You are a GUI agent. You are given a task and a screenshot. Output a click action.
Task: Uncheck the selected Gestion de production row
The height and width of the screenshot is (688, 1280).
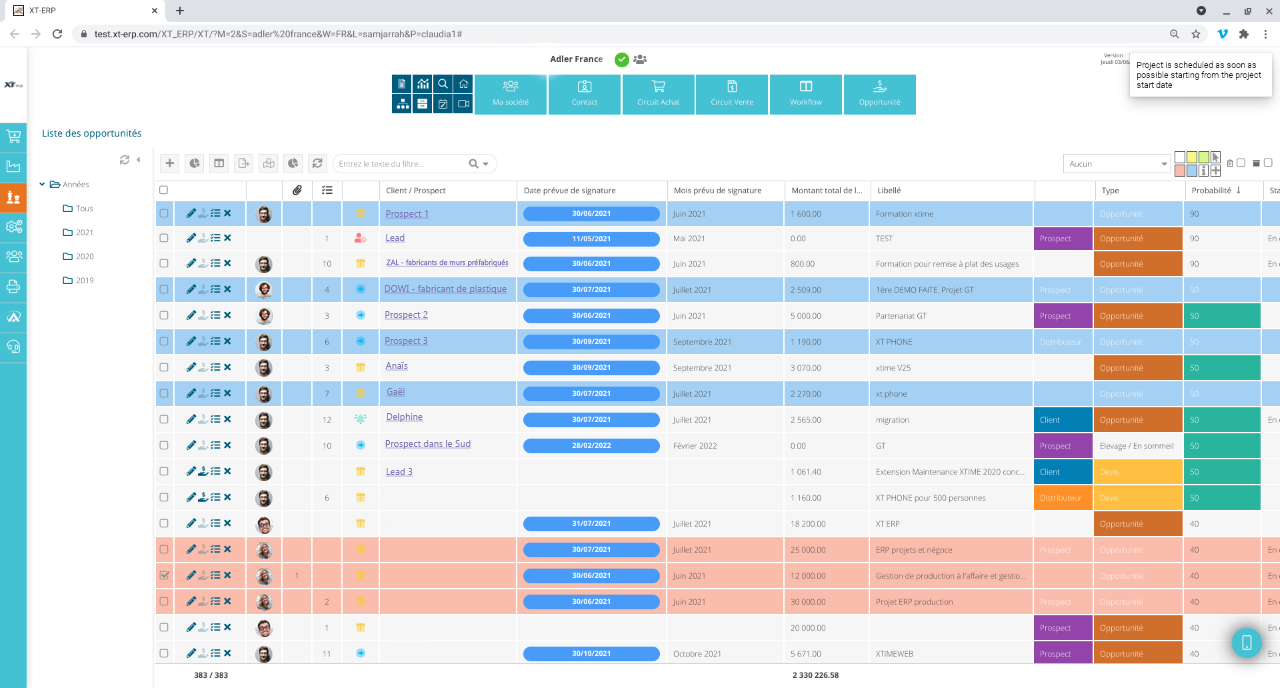[165, 575]
